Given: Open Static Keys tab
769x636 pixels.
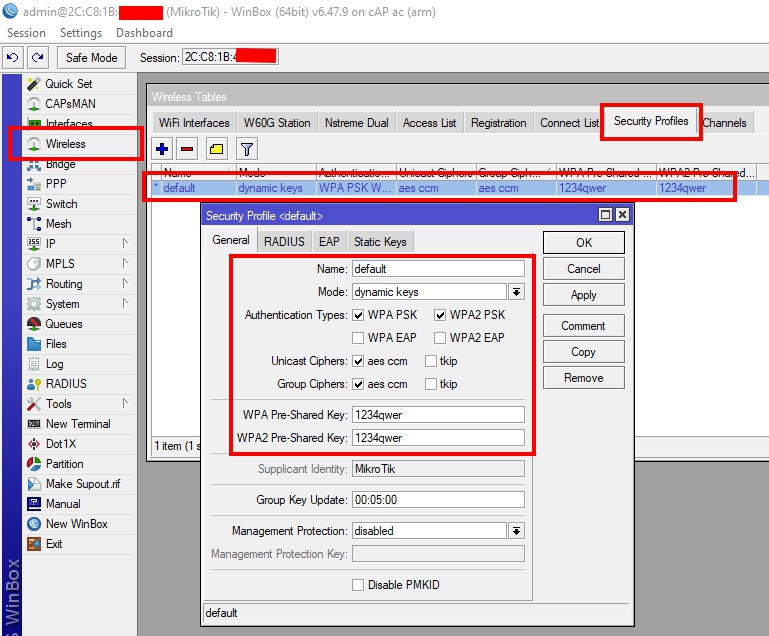Looking at the screenshot, I should coord(380,242).
